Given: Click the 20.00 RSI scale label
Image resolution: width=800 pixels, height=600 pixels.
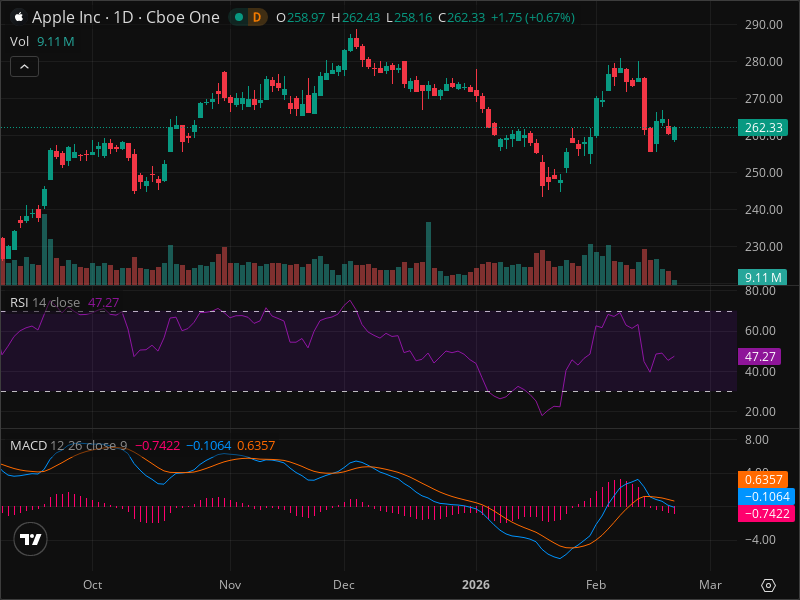Looking at the screenshot, I should 760,412.
